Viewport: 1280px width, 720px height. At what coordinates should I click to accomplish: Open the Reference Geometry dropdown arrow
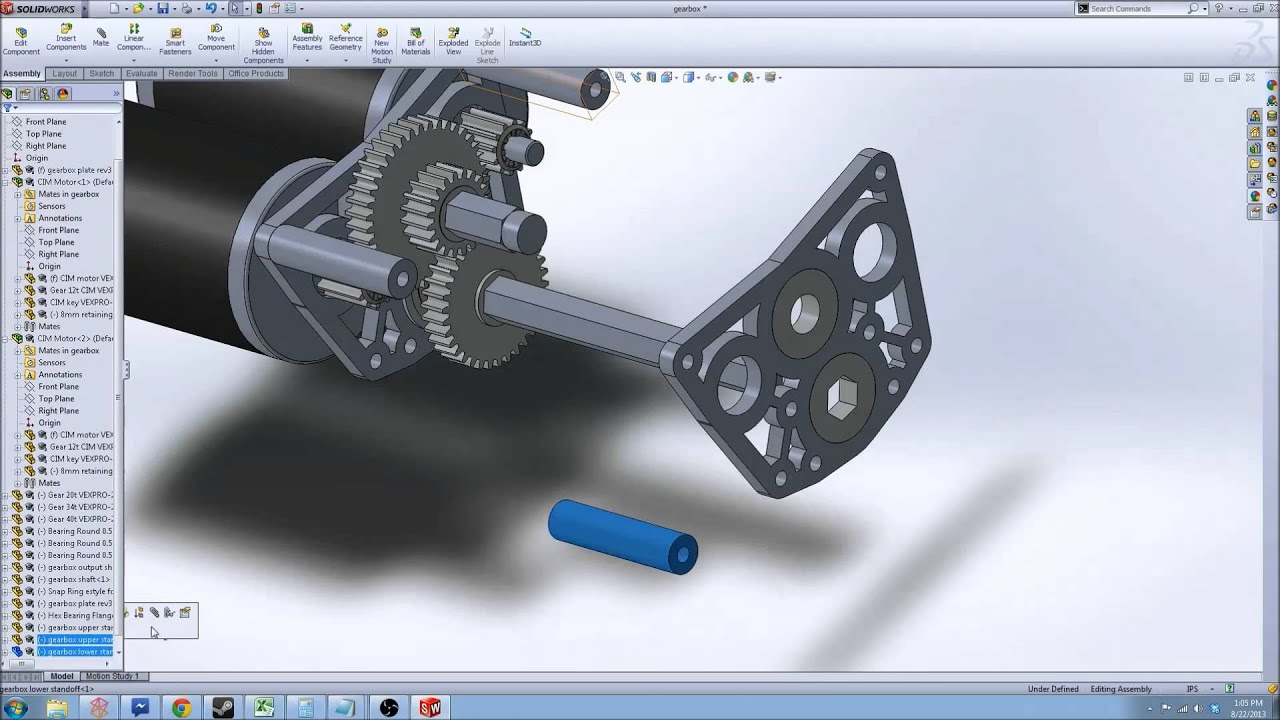pos(345,61)
